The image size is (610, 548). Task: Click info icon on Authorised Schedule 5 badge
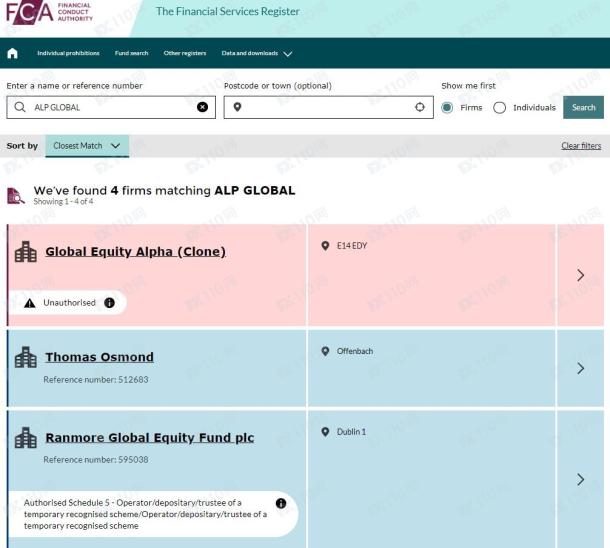point(281,503)
